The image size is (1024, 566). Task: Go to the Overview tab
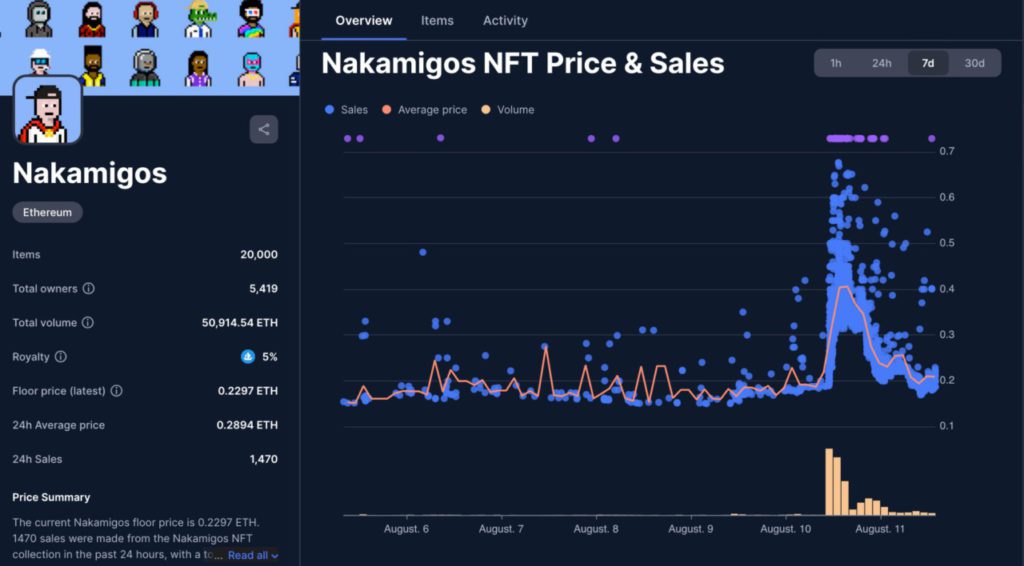(x=364, y=20)
